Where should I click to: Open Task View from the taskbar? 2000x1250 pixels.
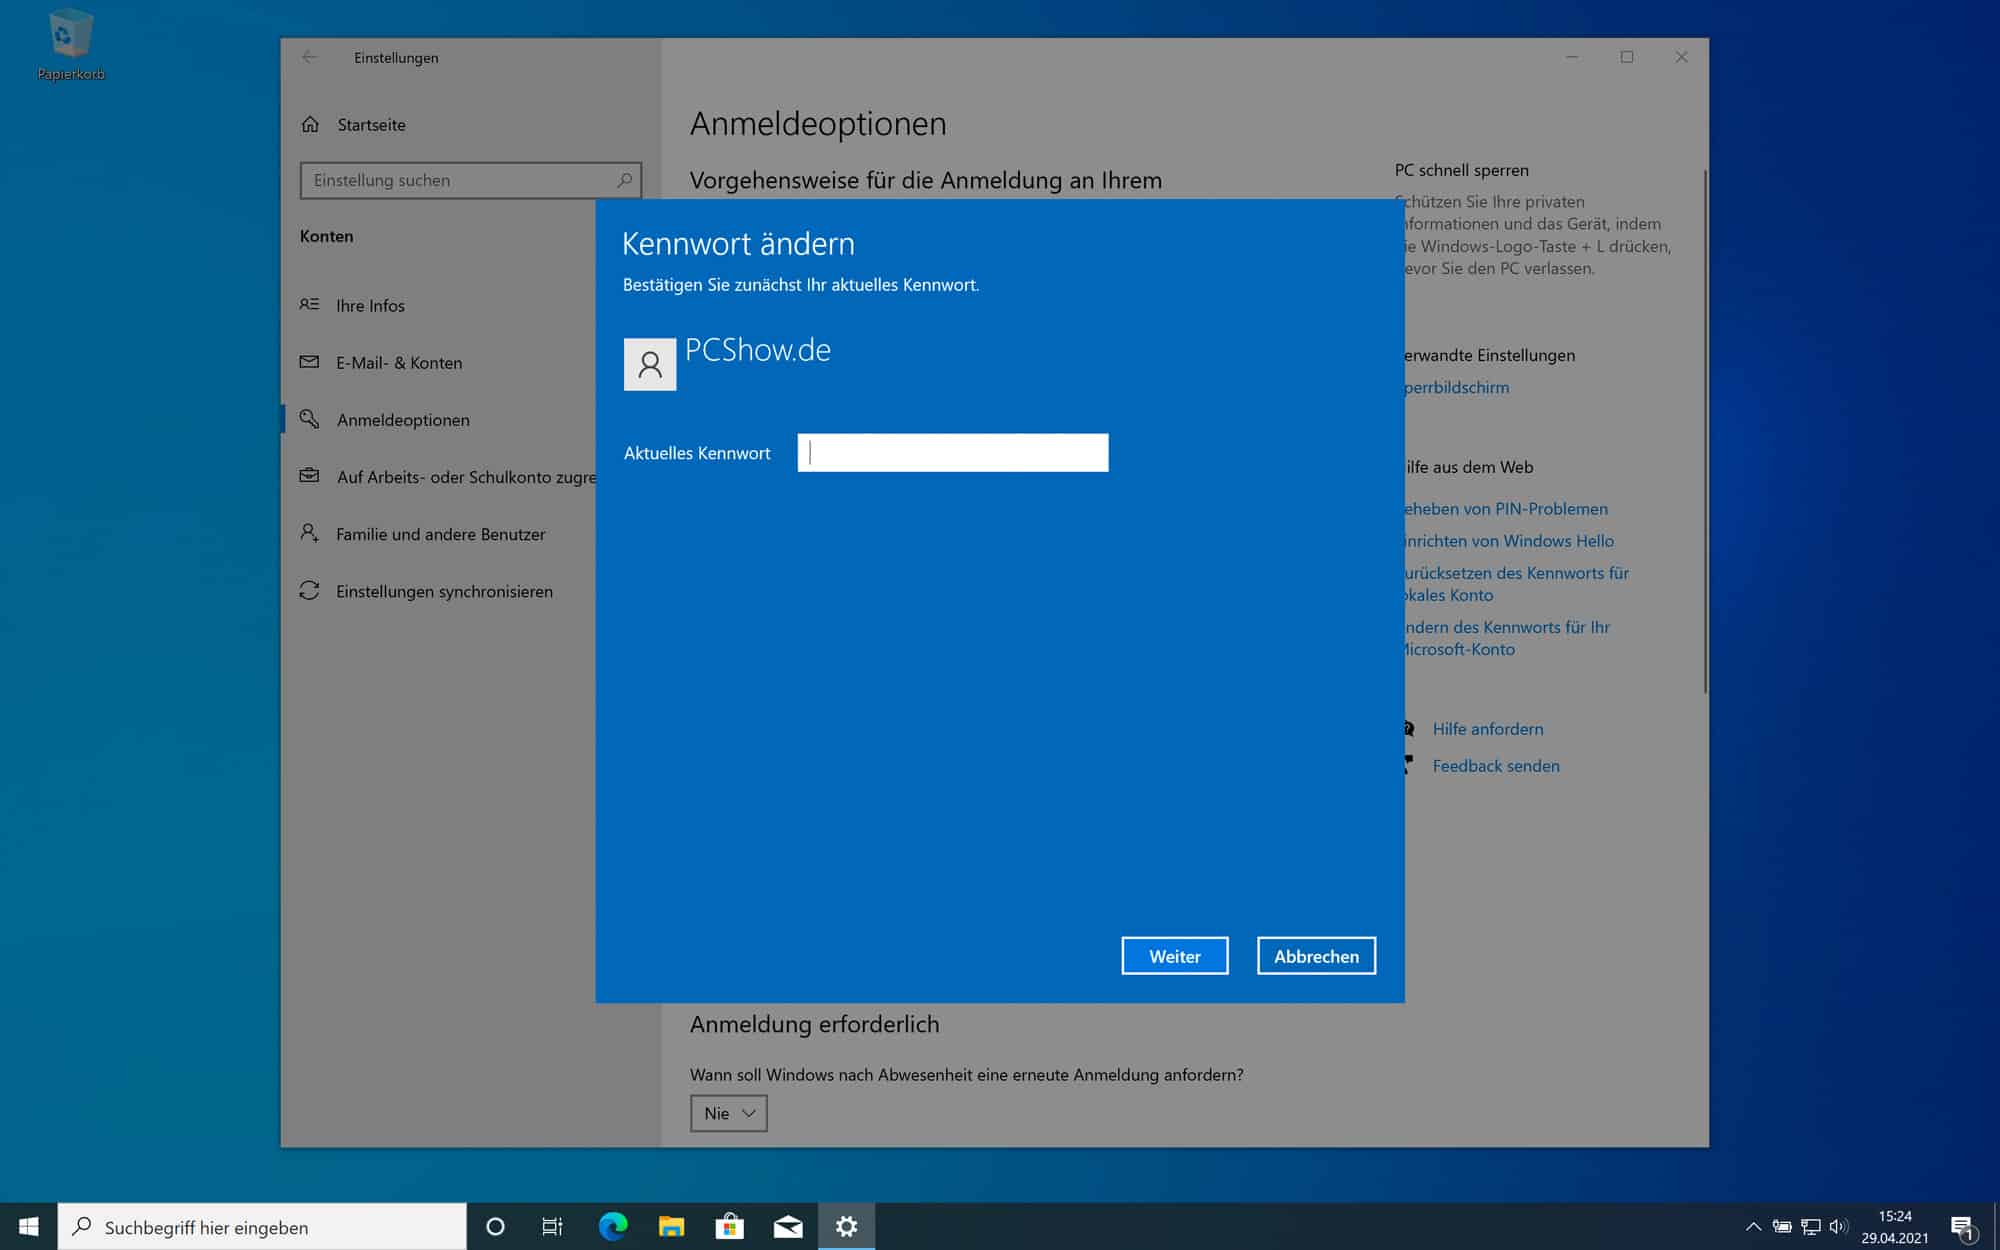click(552, 1226)
